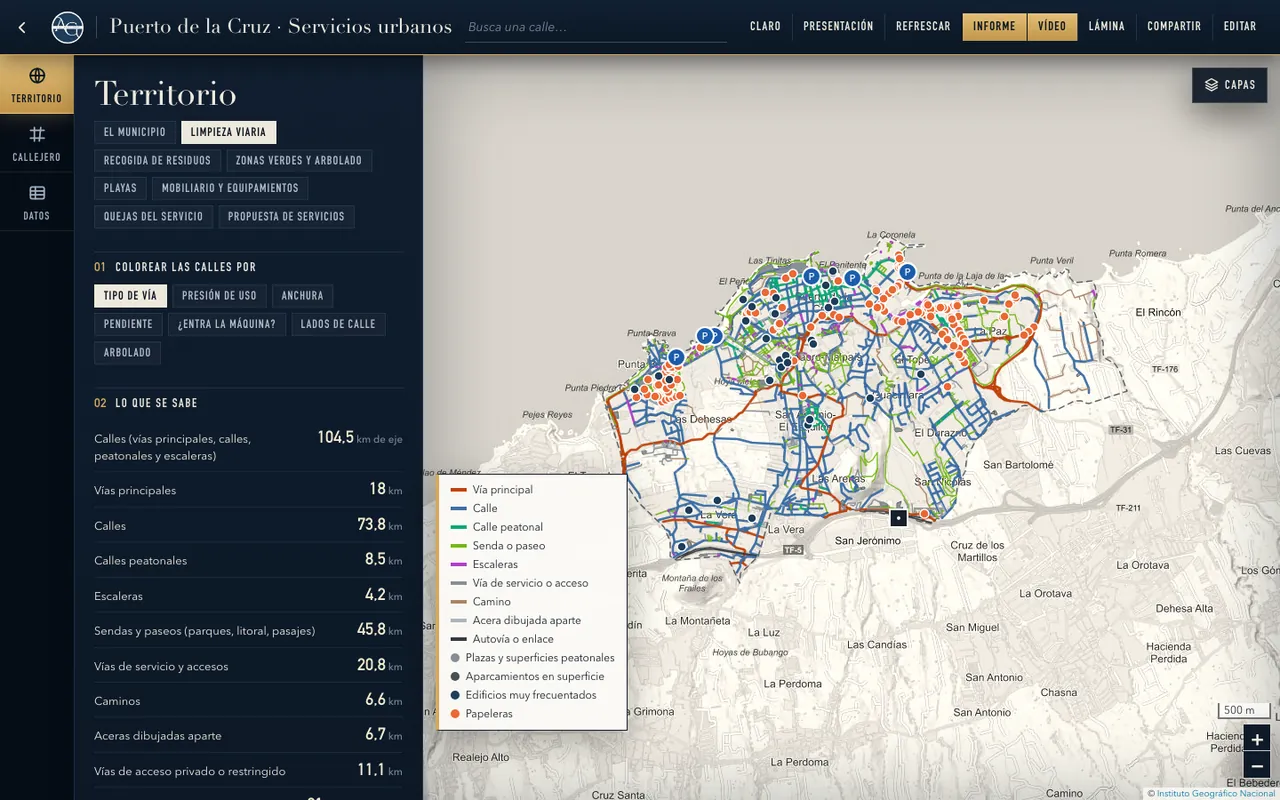The height and width of the screenshot is (800, 1280).
Task: Select the square marker near San Jerónimo
Action: pyautogui.click(x=898, y=518)
